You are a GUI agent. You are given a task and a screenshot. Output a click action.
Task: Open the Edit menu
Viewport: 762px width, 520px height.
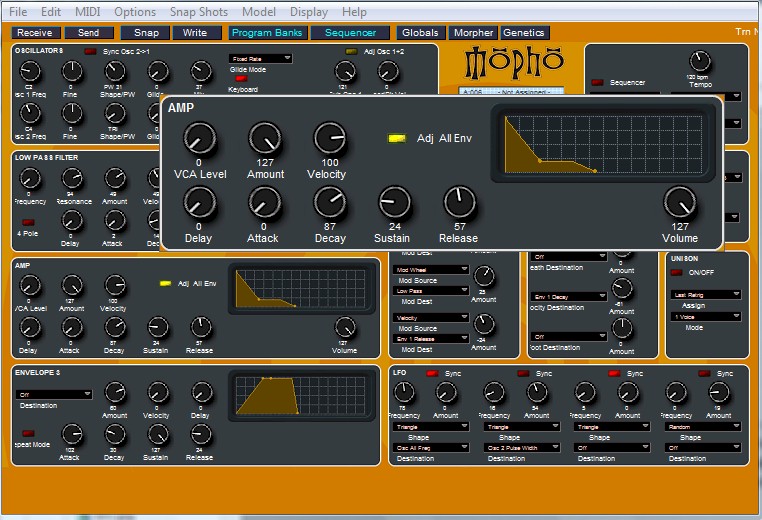point(51,12)
